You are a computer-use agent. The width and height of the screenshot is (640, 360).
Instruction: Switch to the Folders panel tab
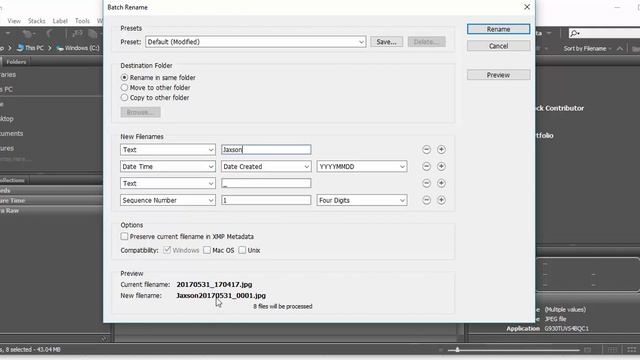[x=16, y=62]
